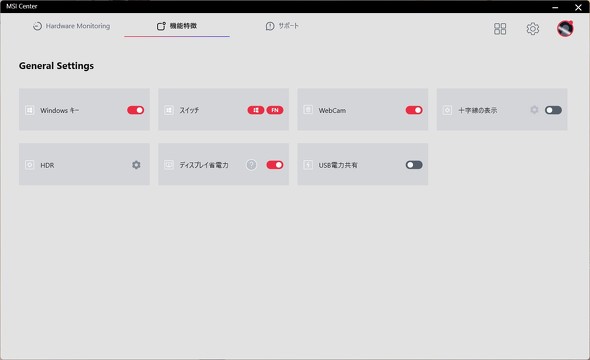
Task: Open MSI Center settings gear
Action: [x=532, y=29]
